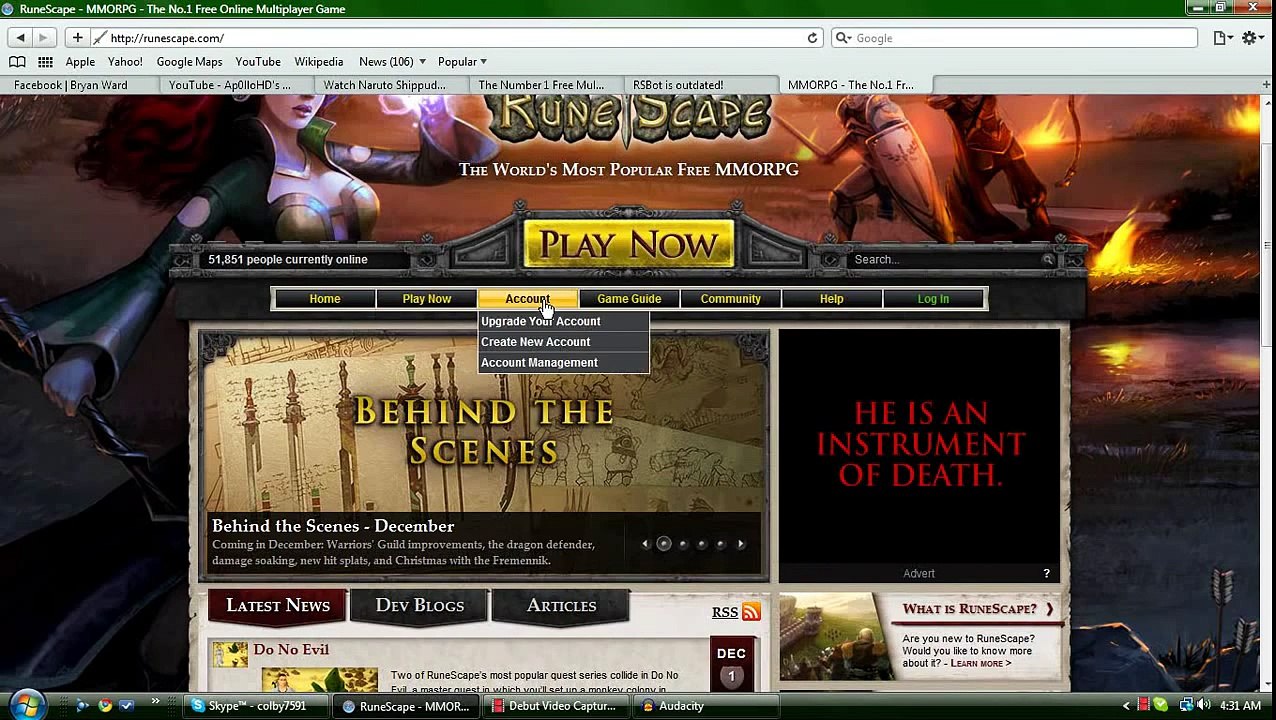The height and width of the screenshot is (720, 1276).
Task: Click the runescape.com address field
Action: point(455,38)
